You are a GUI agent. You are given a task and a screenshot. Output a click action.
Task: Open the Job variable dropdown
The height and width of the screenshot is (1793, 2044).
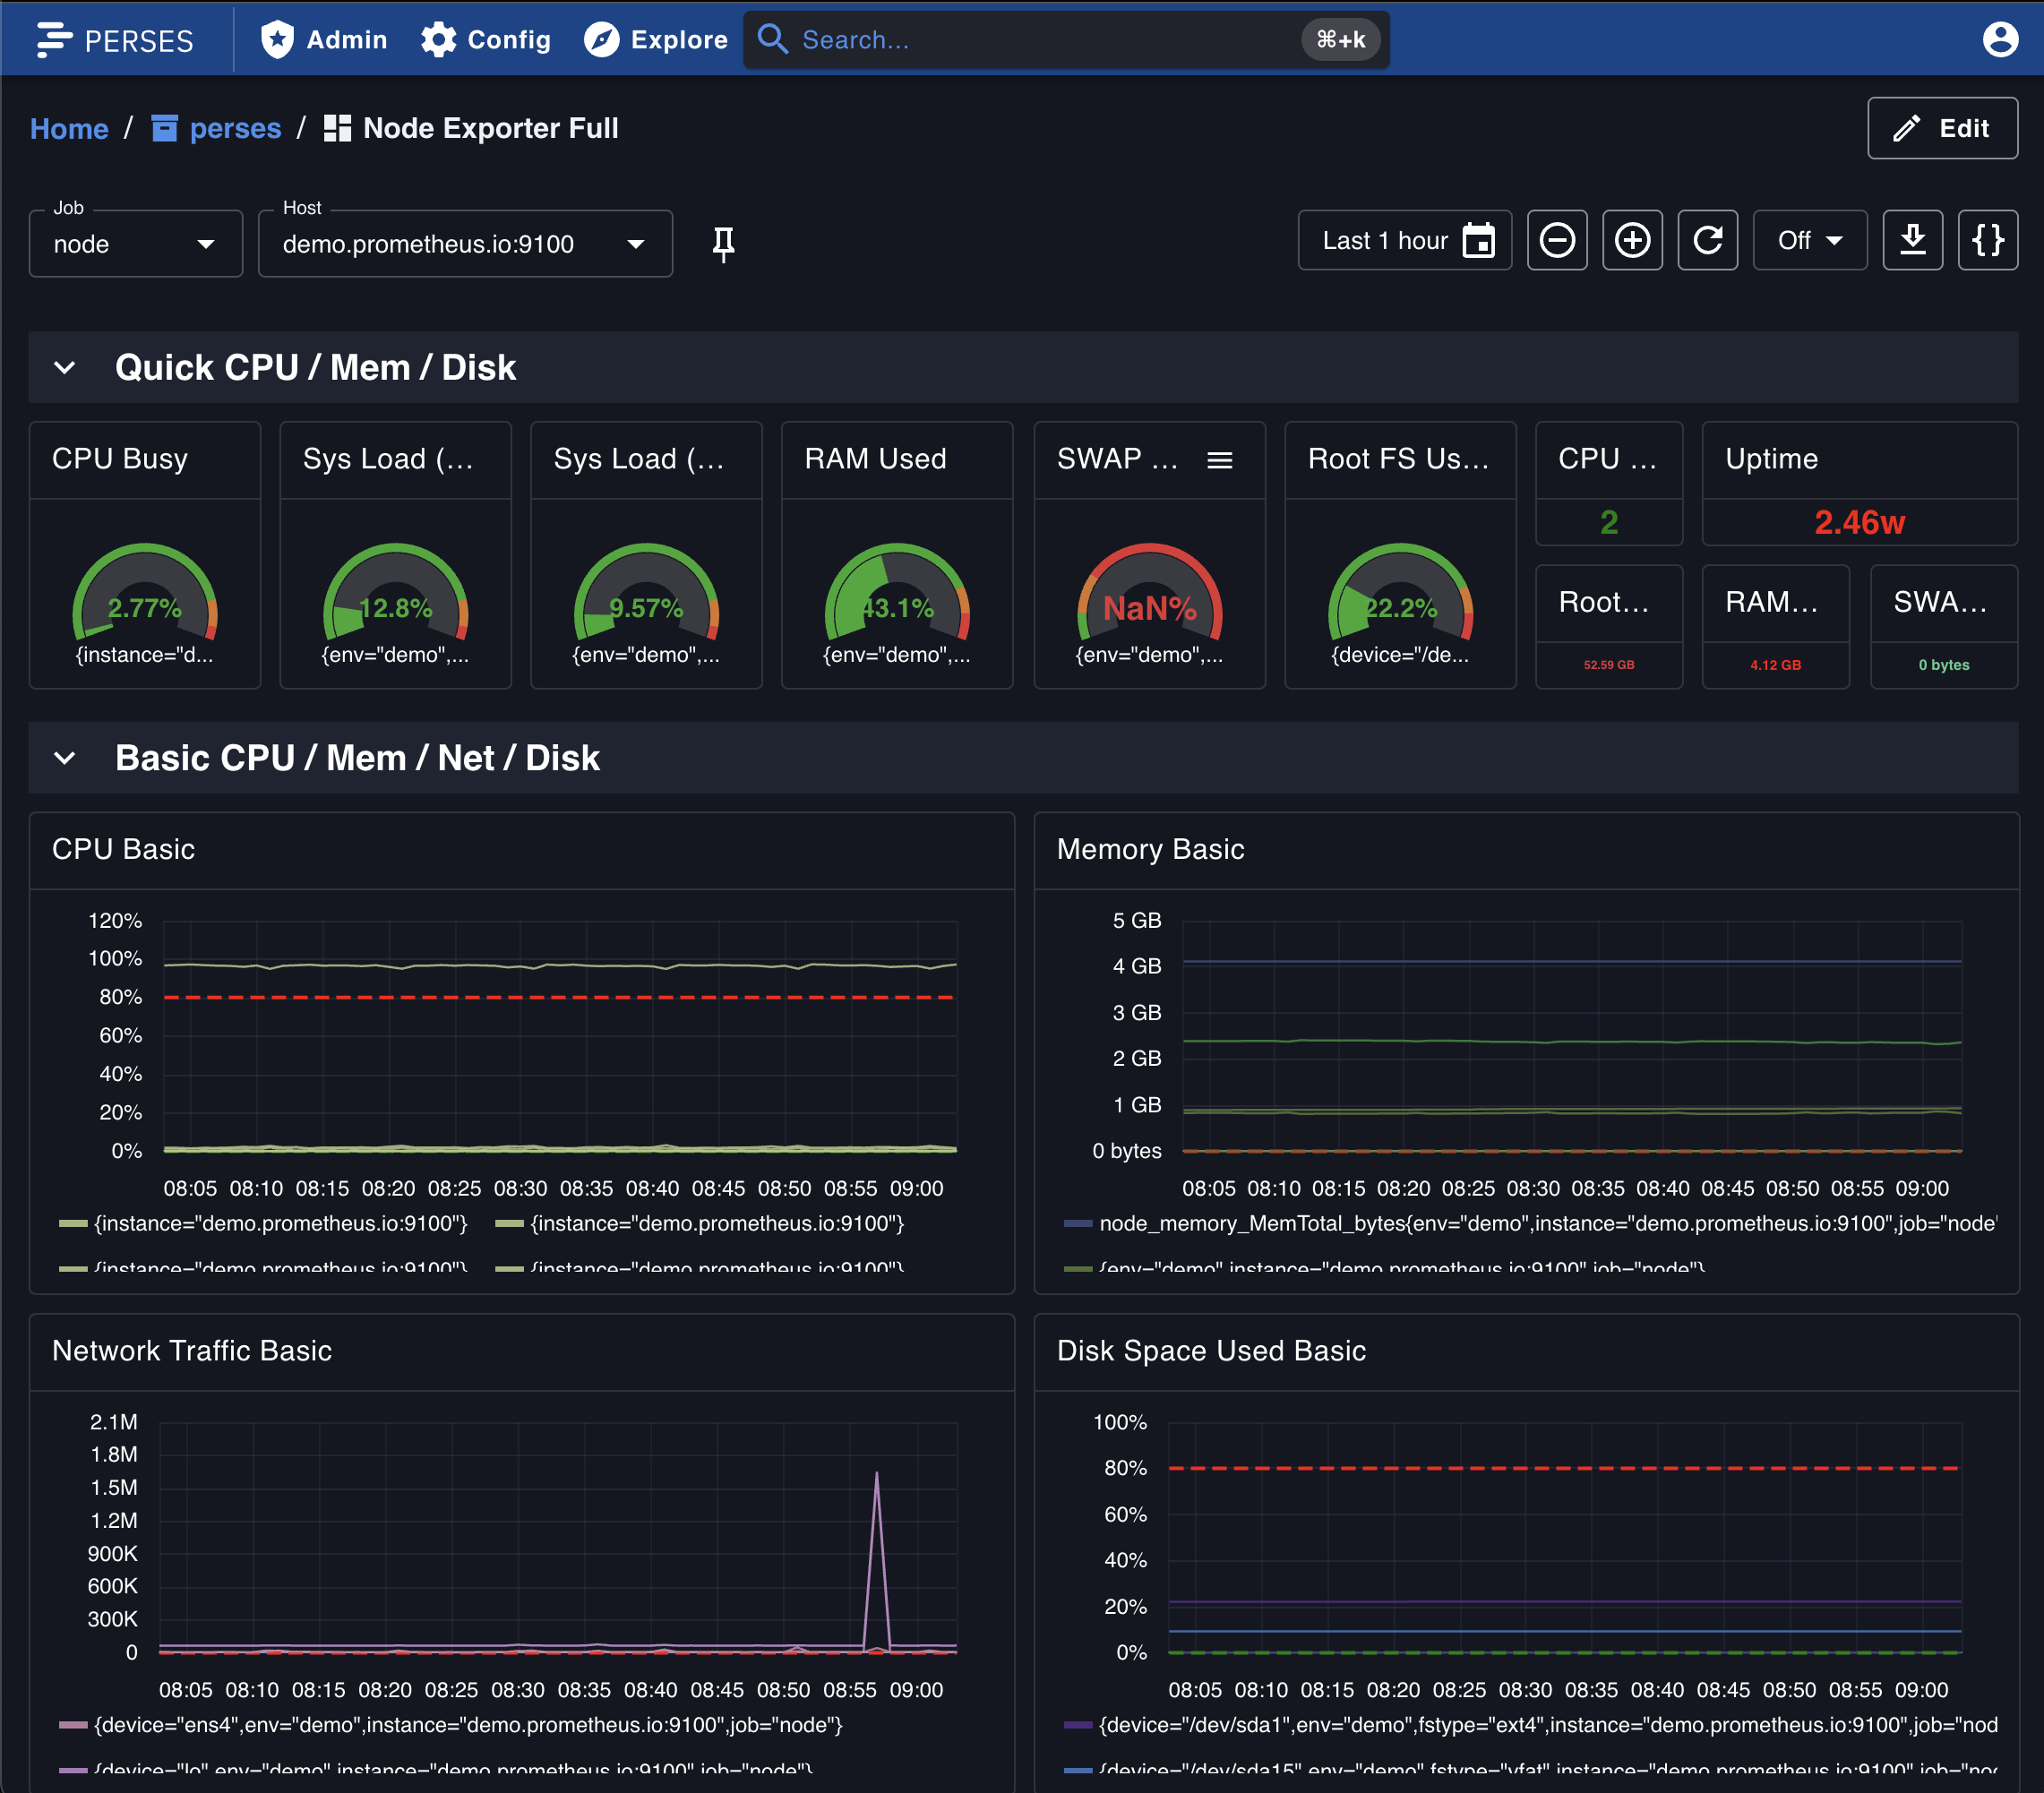click(135, 244)
